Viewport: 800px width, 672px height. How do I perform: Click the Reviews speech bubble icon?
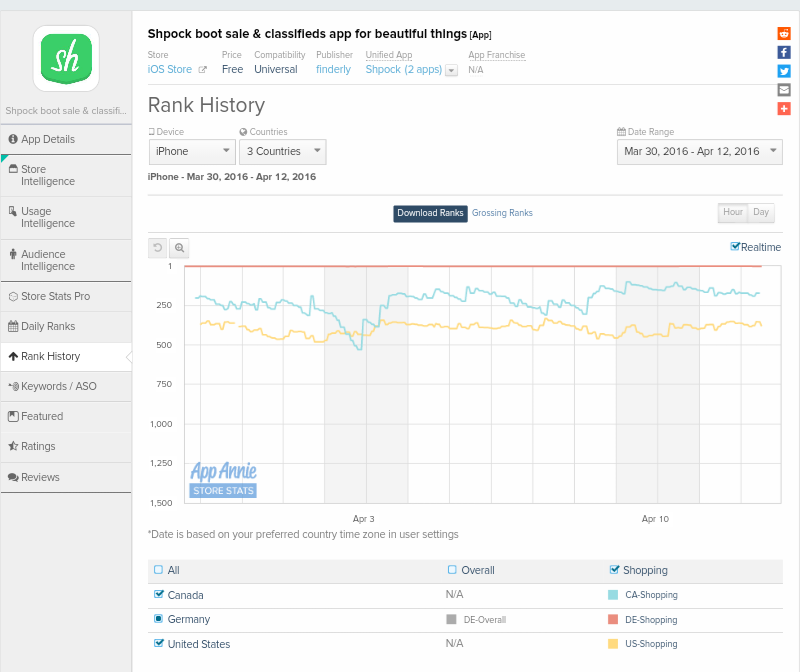[13, 477]
